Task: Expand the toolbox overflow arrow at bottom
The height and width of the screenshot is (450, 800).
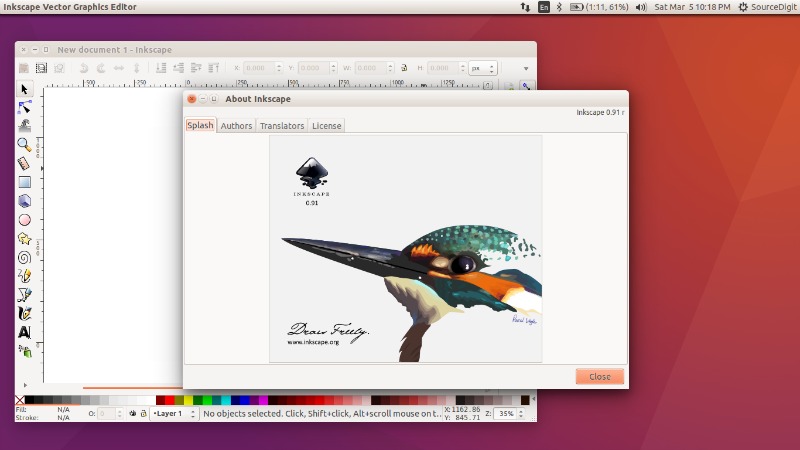Action: pos(25,385)
